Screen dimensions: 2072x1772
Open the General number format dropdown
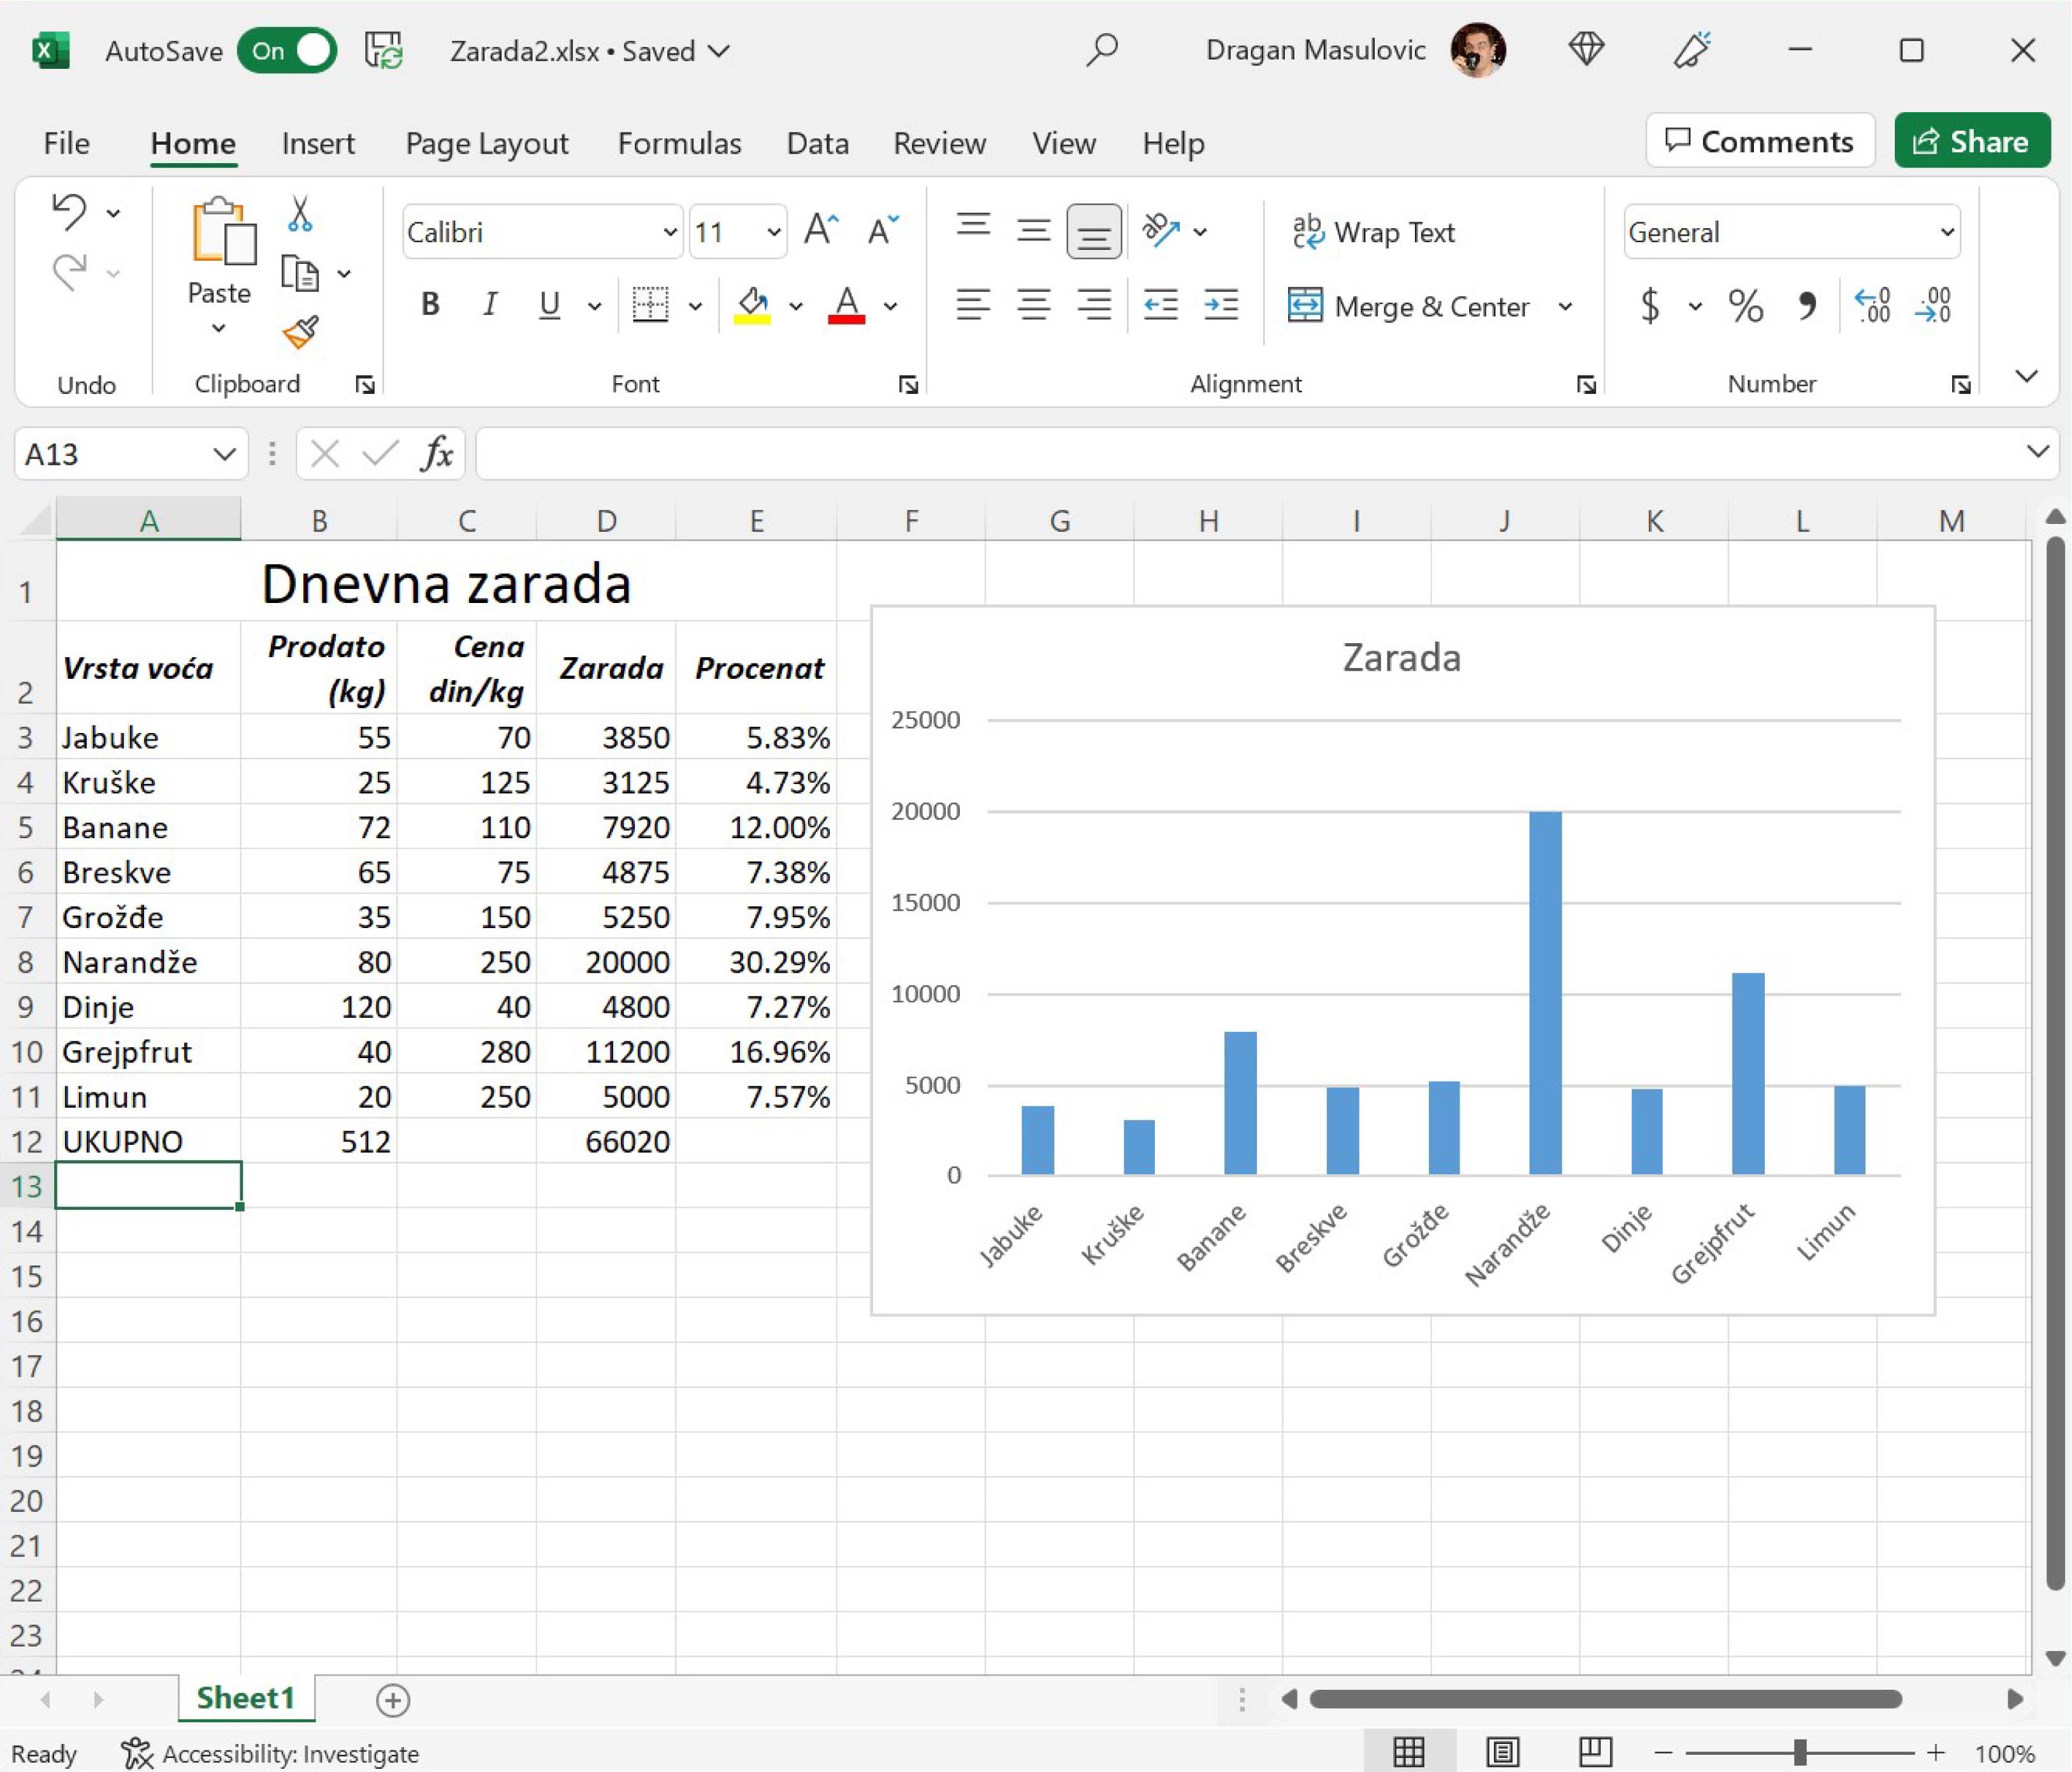1946,232
